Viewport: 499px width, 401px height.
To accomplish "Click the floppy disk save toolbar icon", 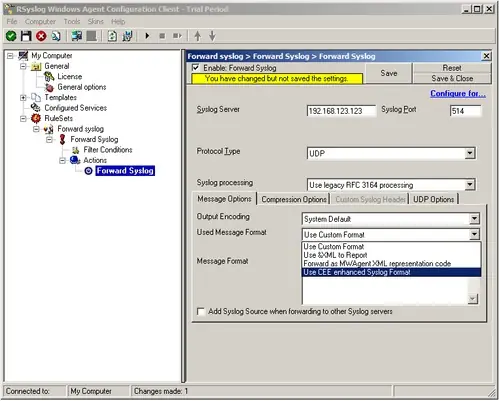I will (26, 36).
